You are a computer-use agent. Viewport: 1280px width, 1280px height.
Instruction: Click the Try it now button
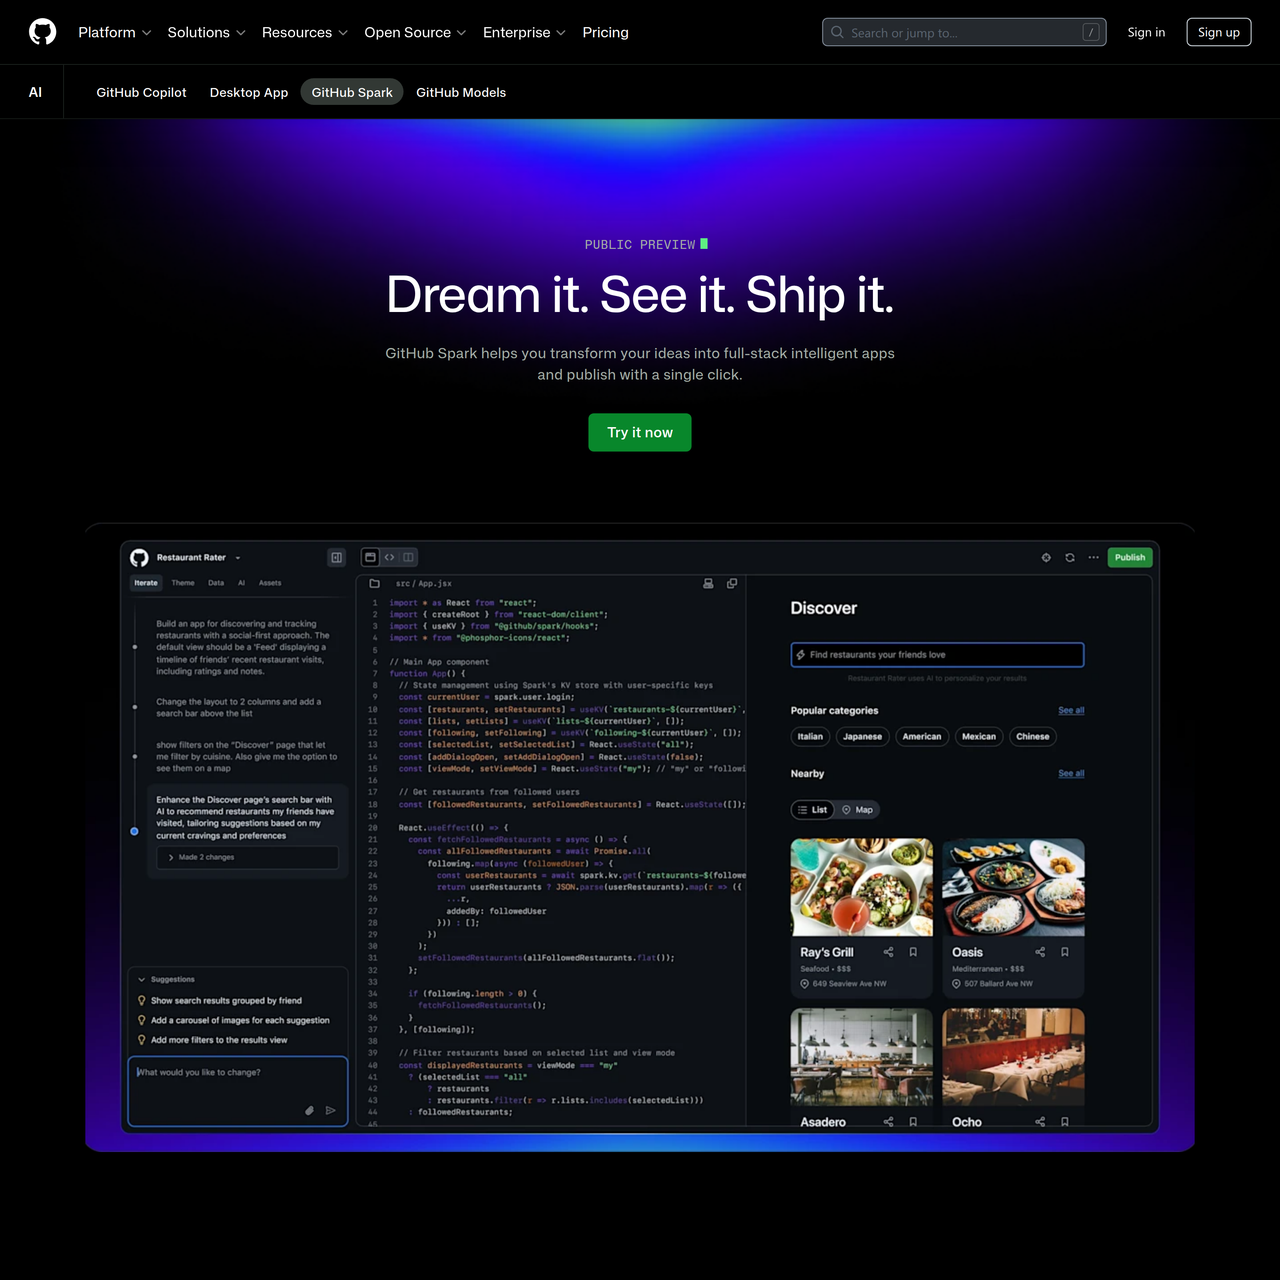coord(640,432)
